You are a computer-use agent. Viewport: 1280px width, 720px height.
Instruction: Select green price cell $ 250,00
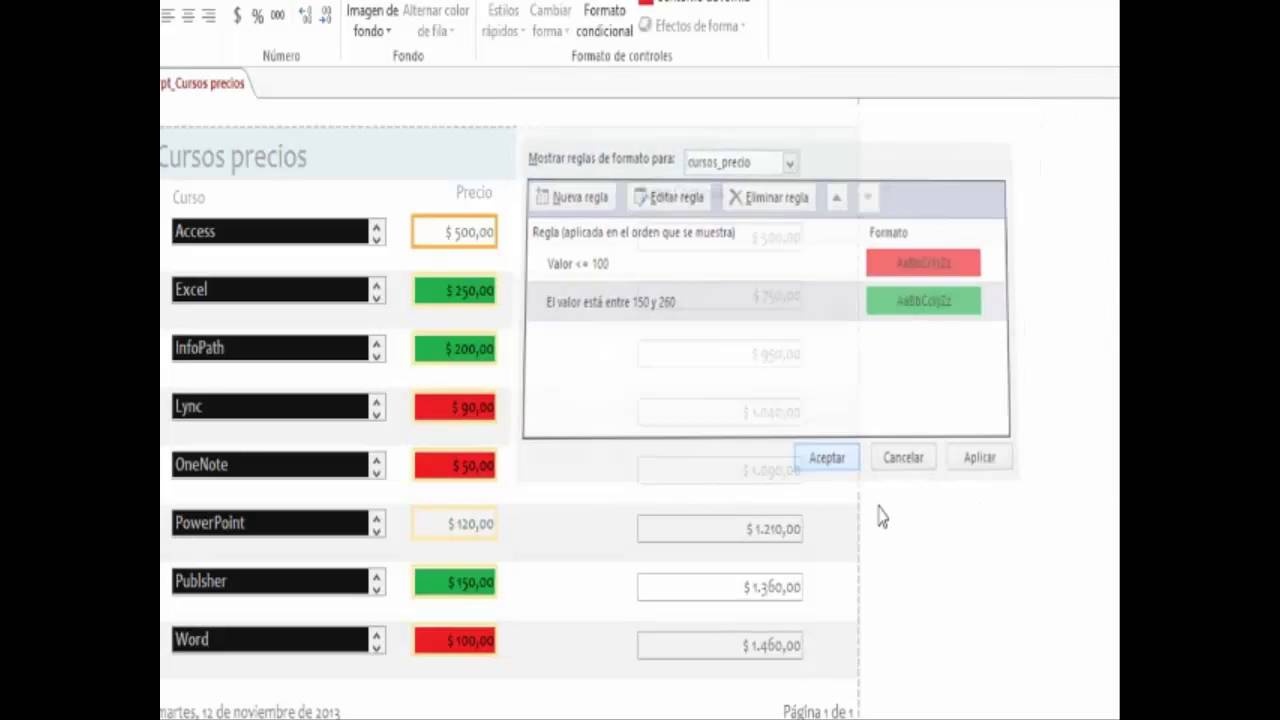coord(454,290)
